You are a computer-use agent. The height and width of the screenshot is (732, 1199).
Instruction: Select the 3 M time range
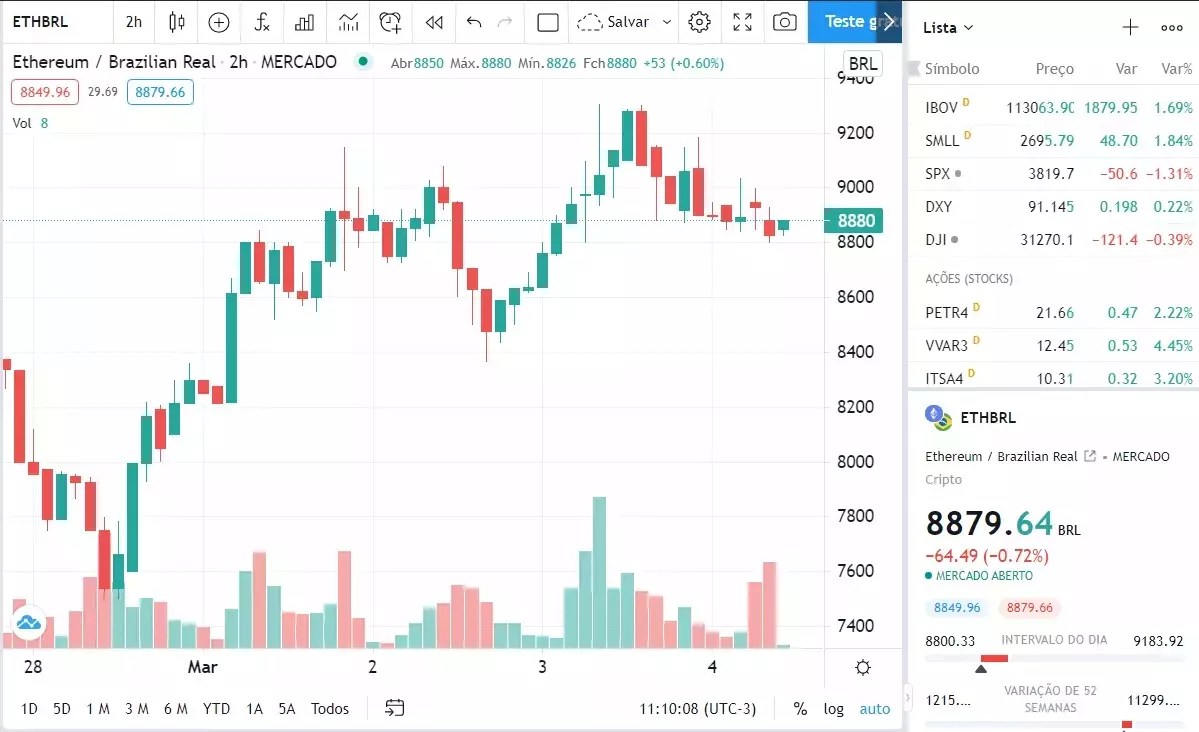[x=137, y=708]
